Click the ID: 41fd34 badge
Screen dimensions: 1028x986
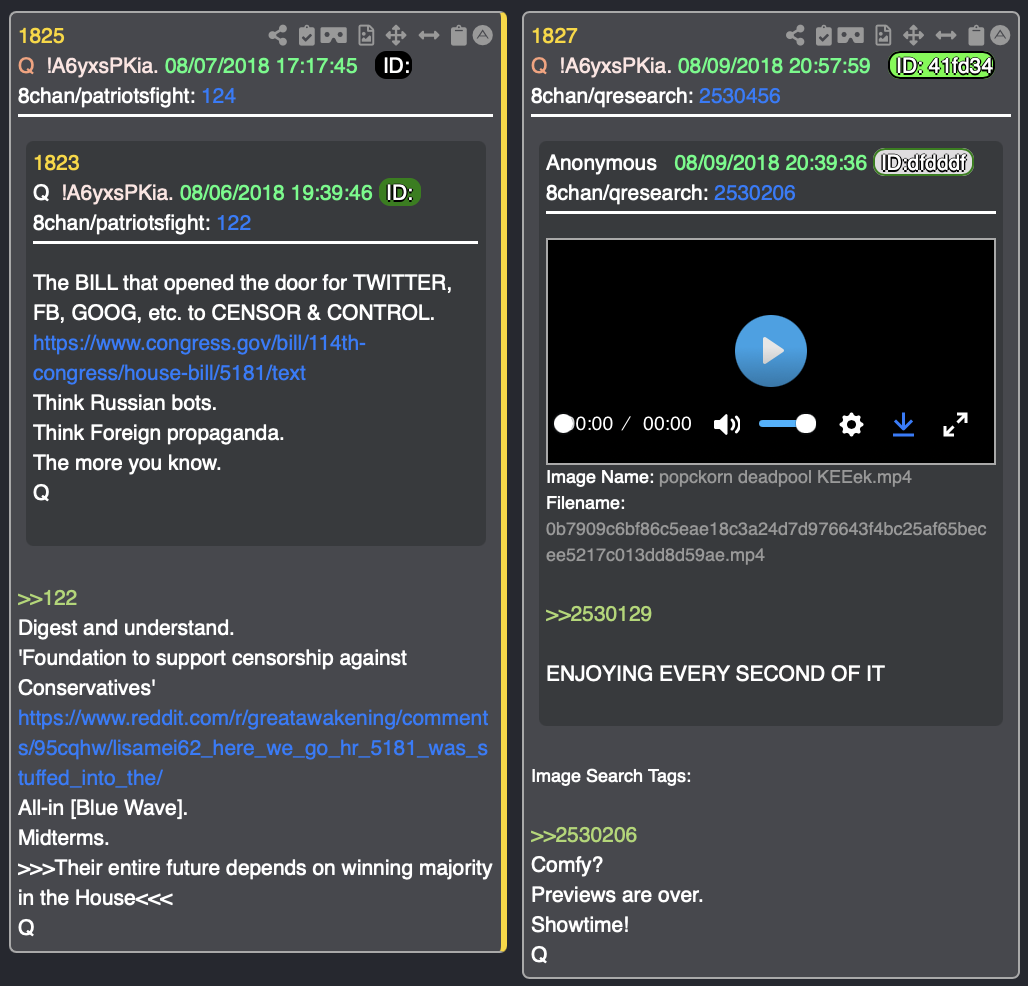pos(941,66)
